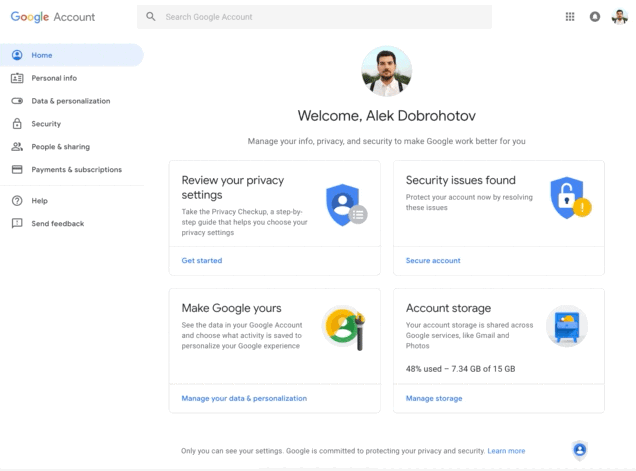Click the Manage storage link
636x471 pixels.
pos(434,398)
